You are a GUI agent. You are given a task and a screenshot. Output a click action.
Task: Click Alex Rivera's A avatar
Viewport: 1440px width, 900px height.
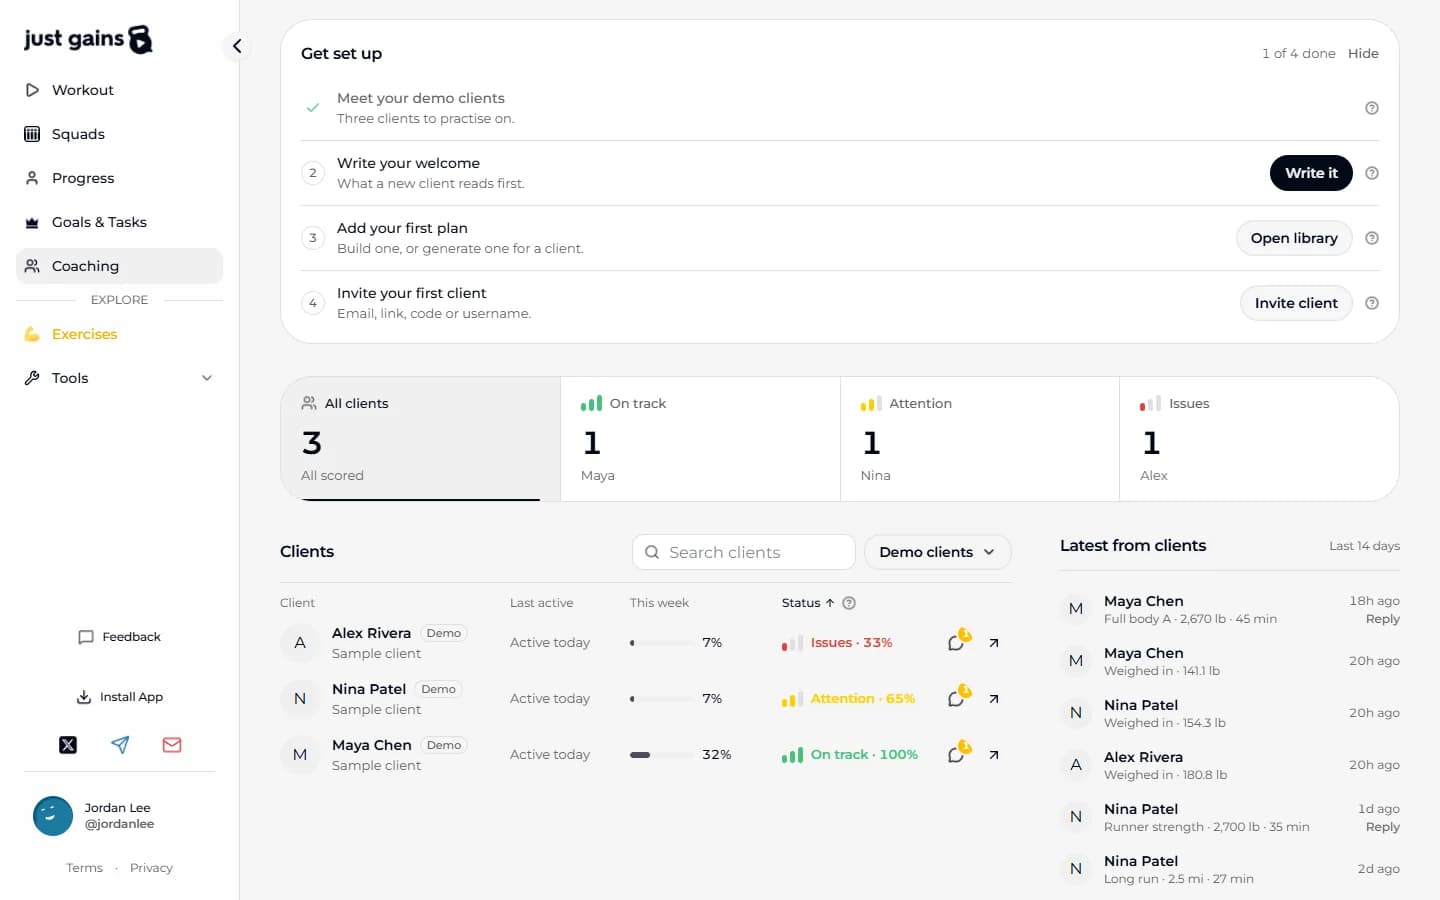[300, 643]
